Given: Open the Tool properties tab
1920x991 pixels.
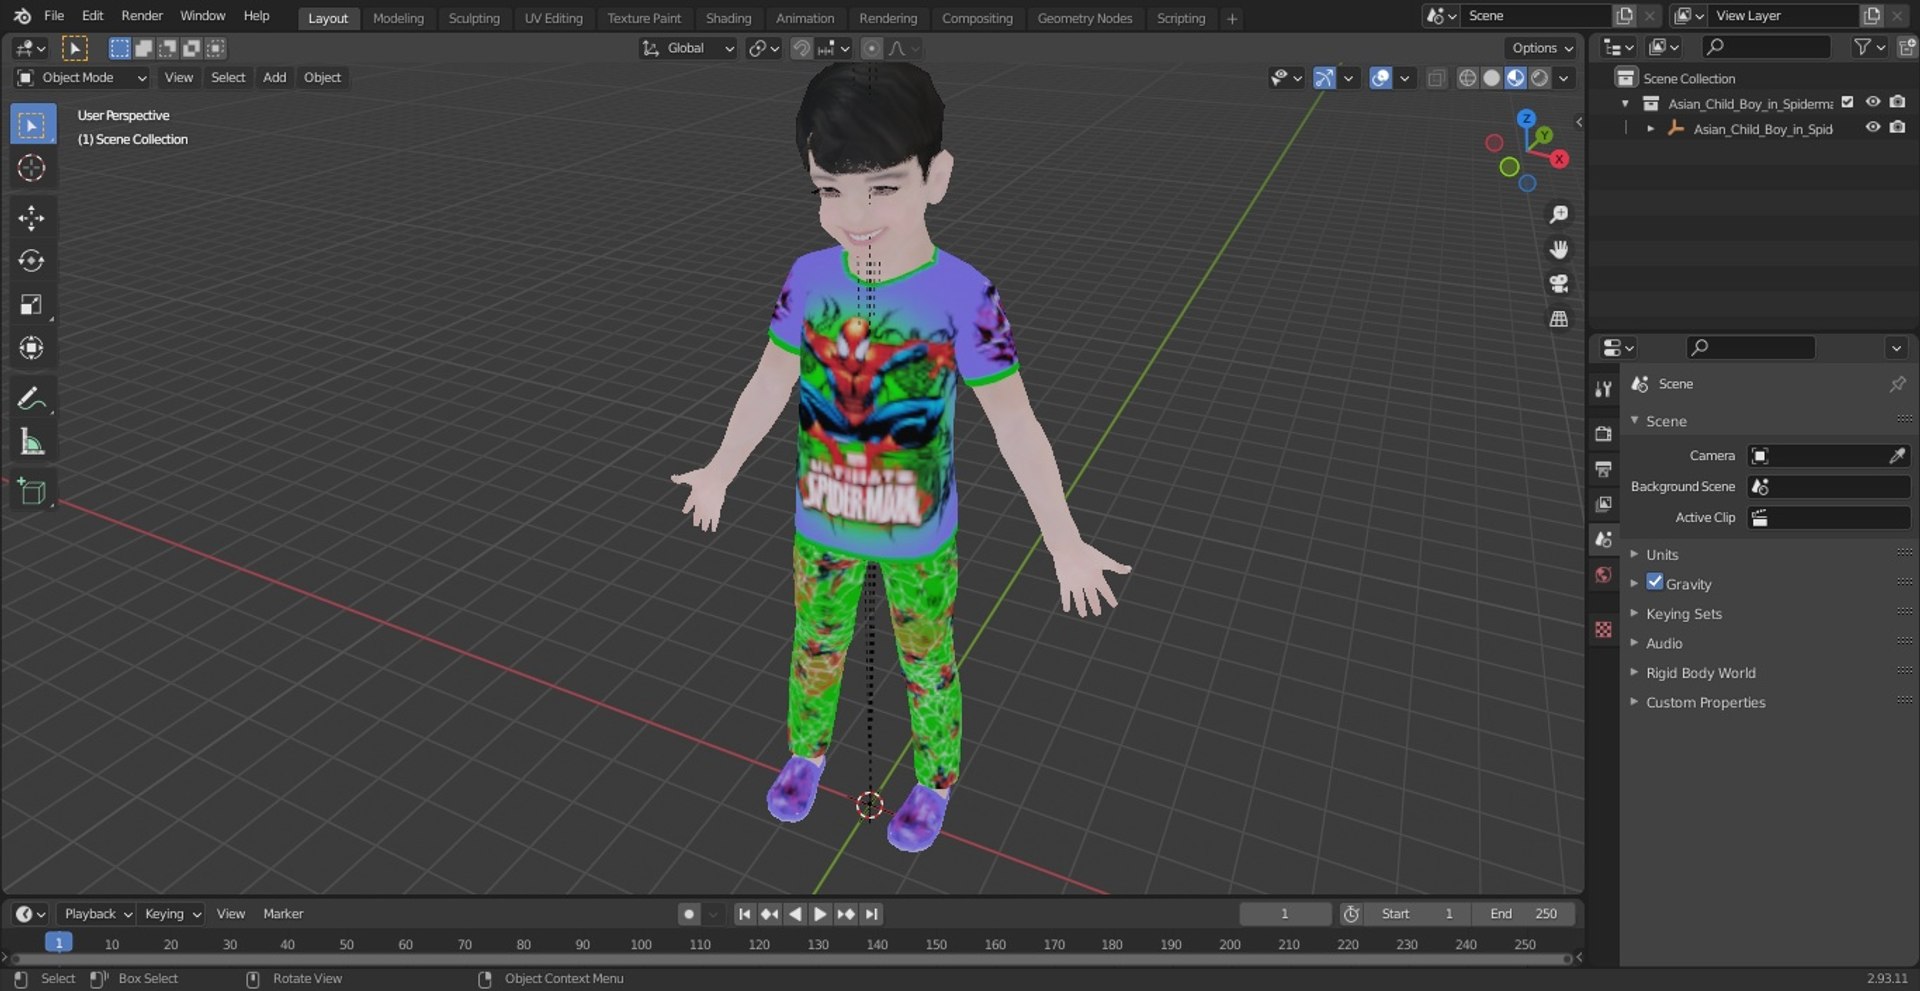Looking at the screenshot, I should (1604, 389).
